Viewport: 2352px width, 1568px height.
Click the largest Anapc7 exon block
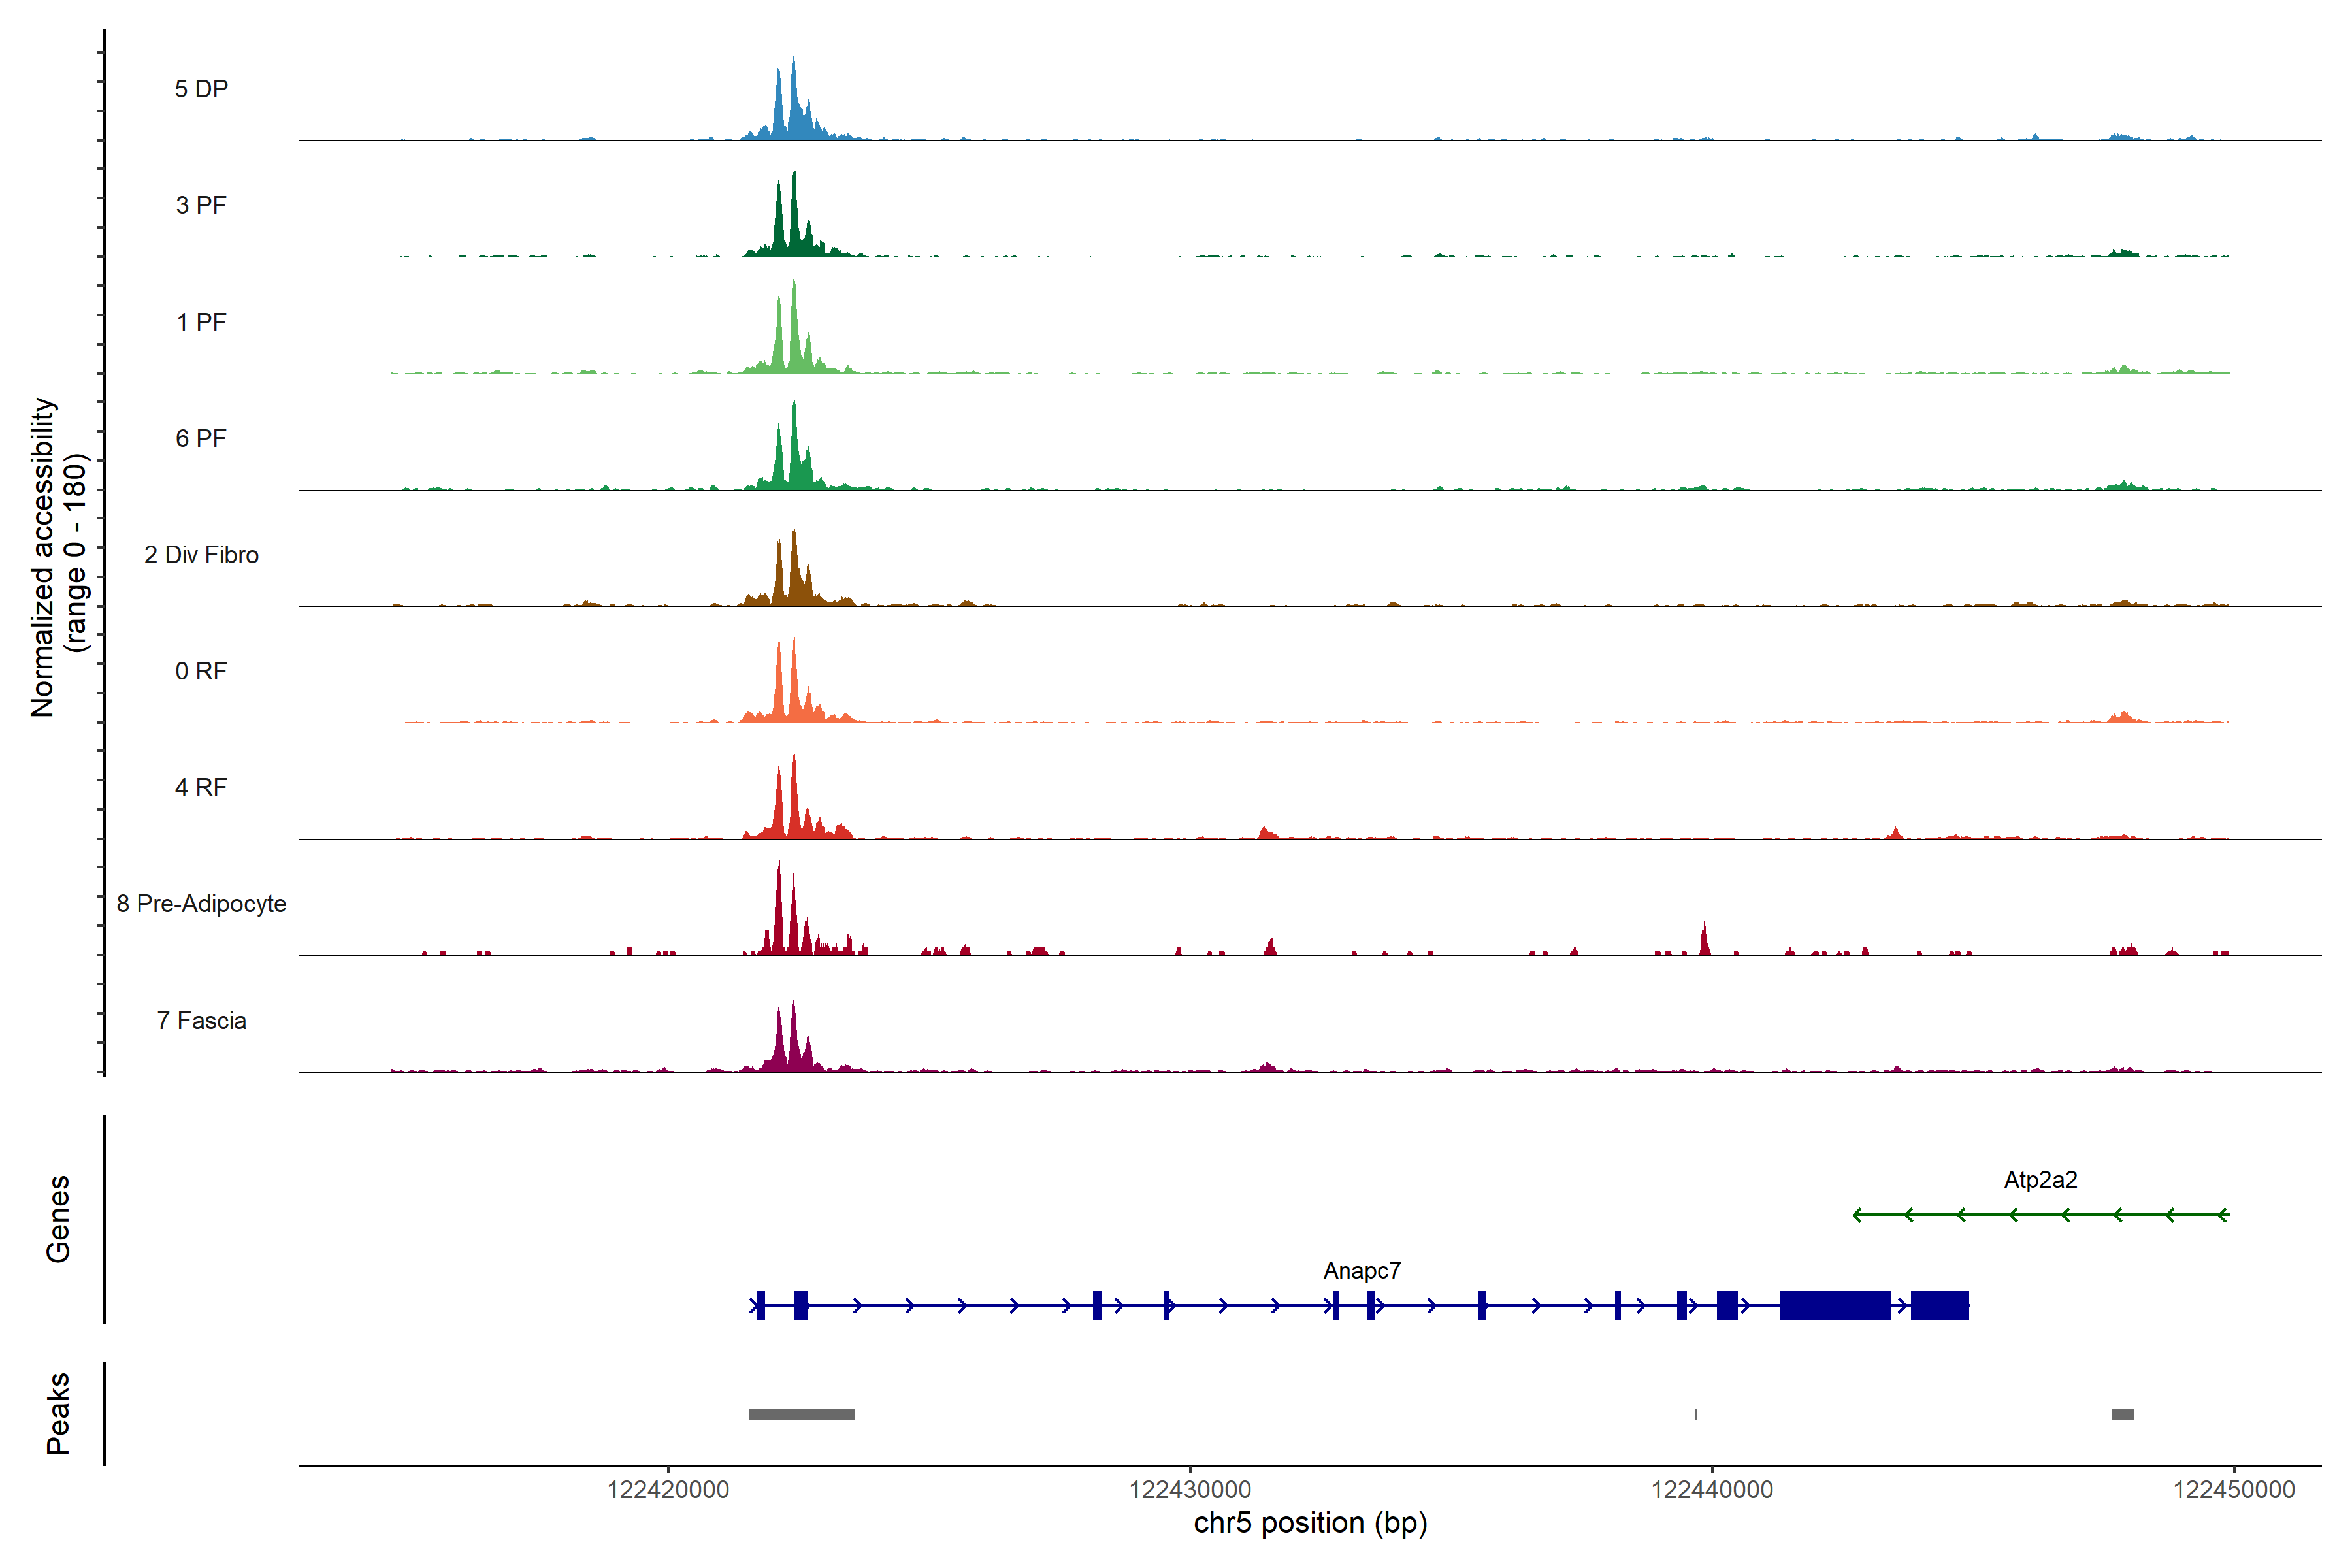pyautogui.click(x=1835, y=1305)
